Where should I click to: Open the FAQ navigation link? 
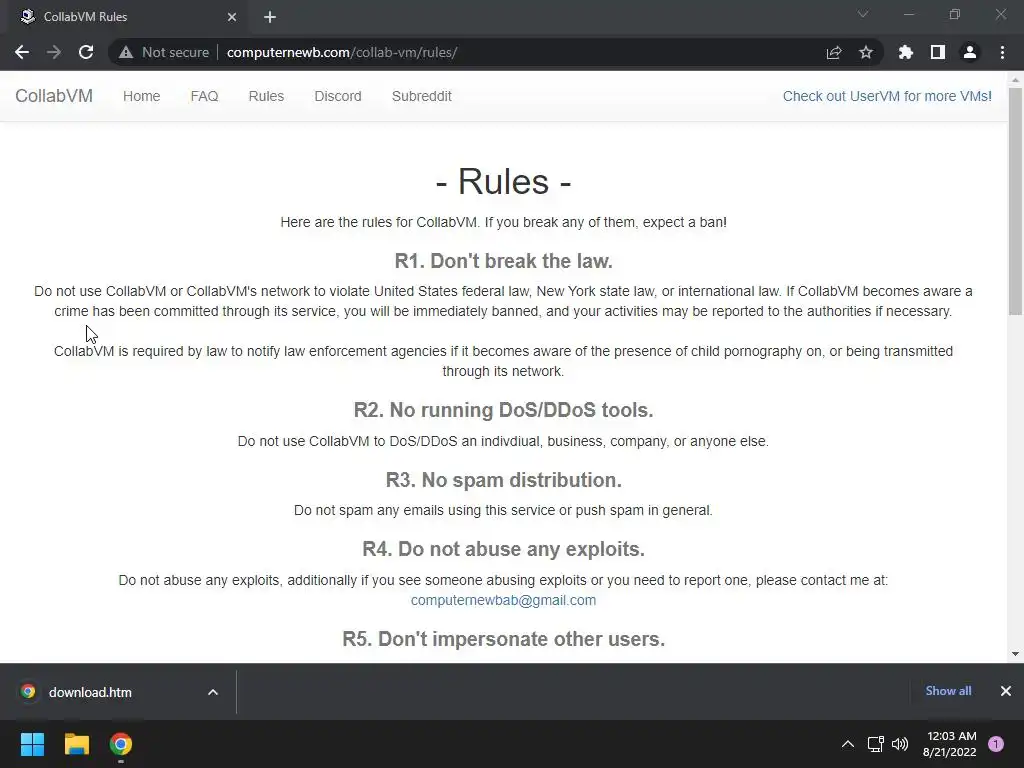(204, 96)
